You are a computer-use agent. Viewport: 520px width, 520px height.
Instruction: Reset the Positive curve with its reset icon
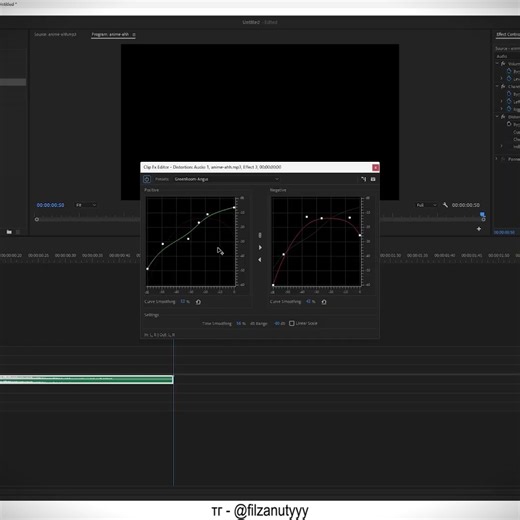click(198, 302)
